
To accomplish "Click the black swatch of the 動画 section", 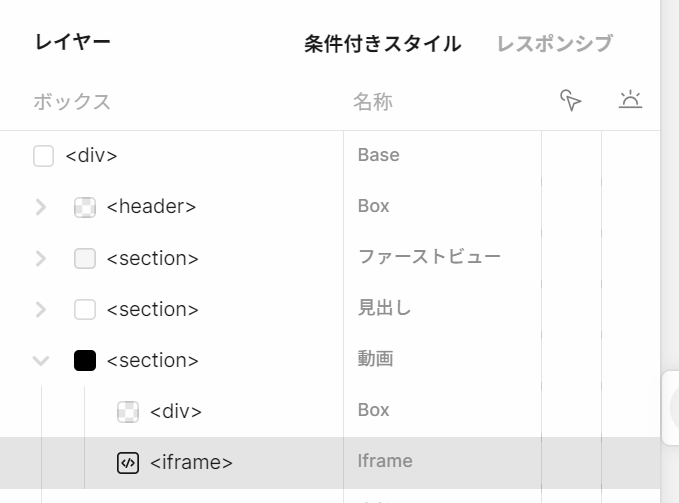I will (x=85, y=360).
